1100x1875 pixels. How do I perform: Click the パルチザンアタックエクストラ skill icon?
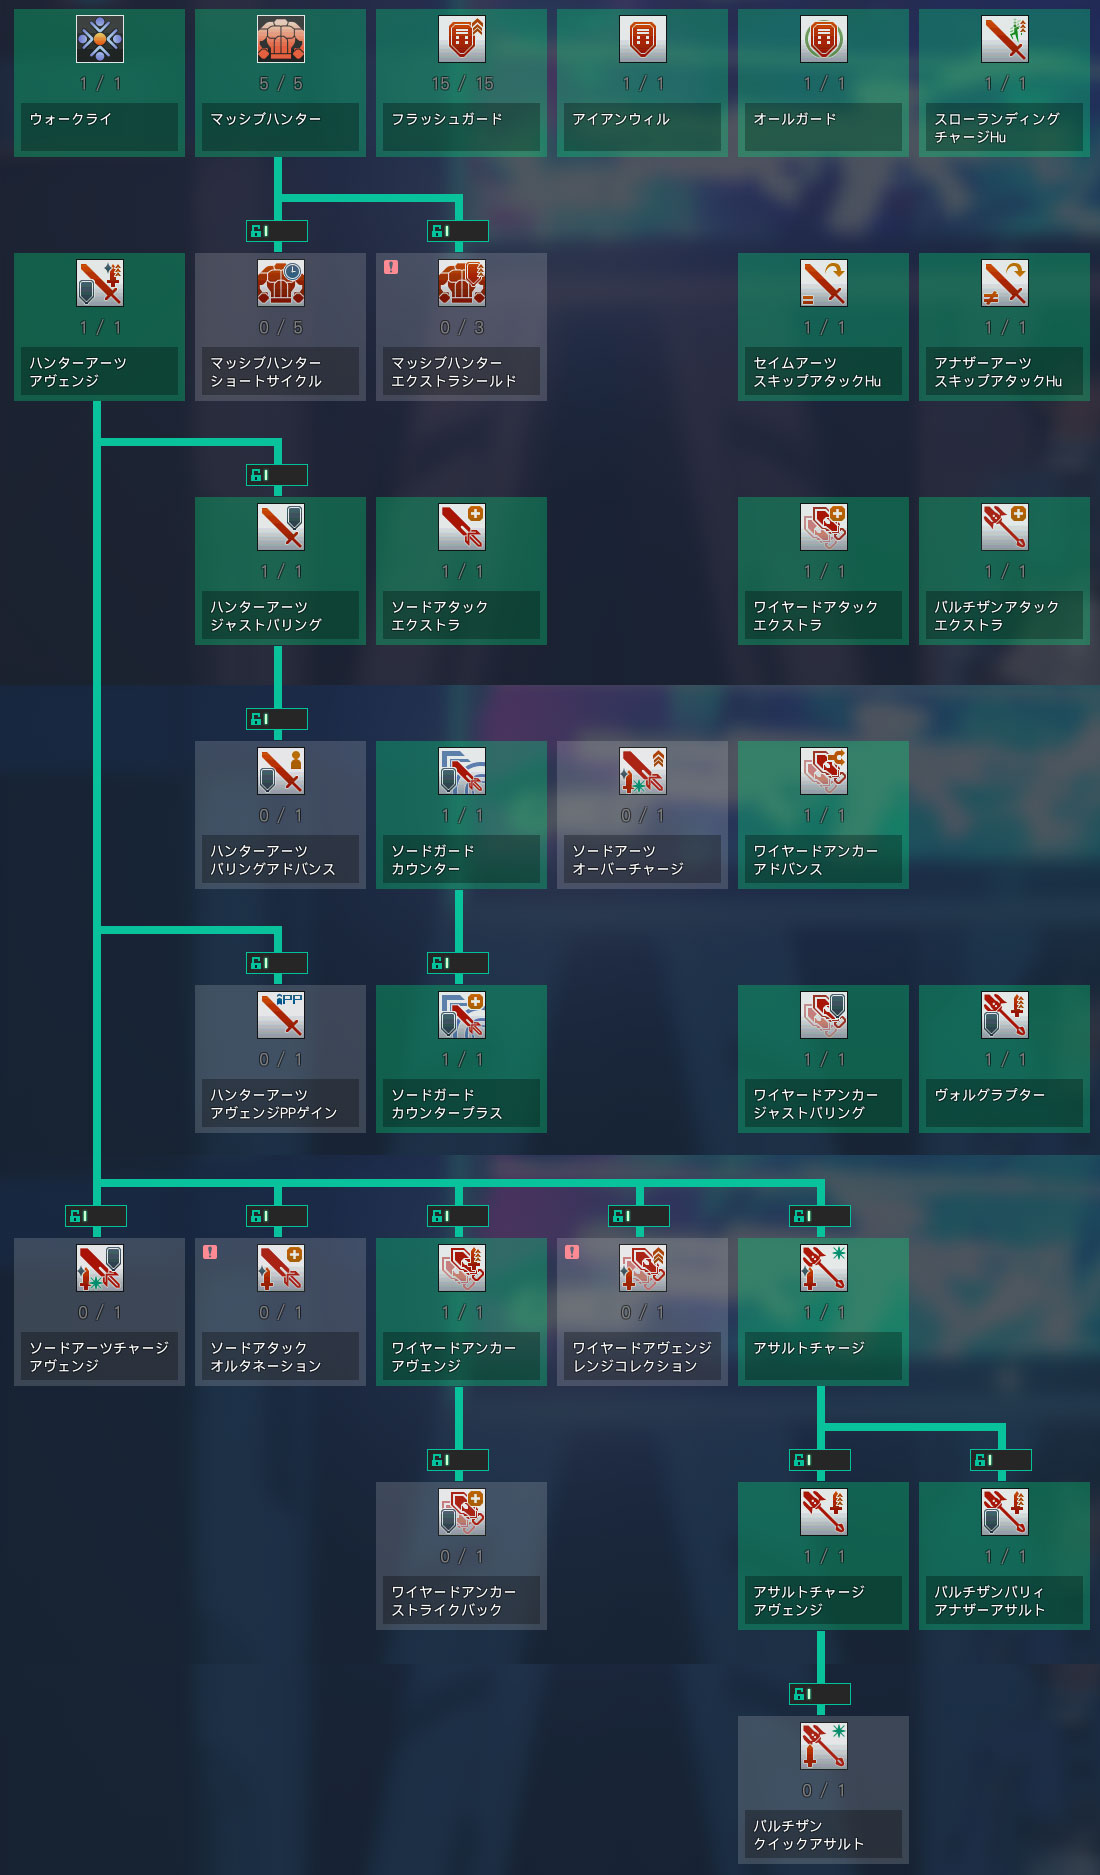click(x=1005, y=527)
